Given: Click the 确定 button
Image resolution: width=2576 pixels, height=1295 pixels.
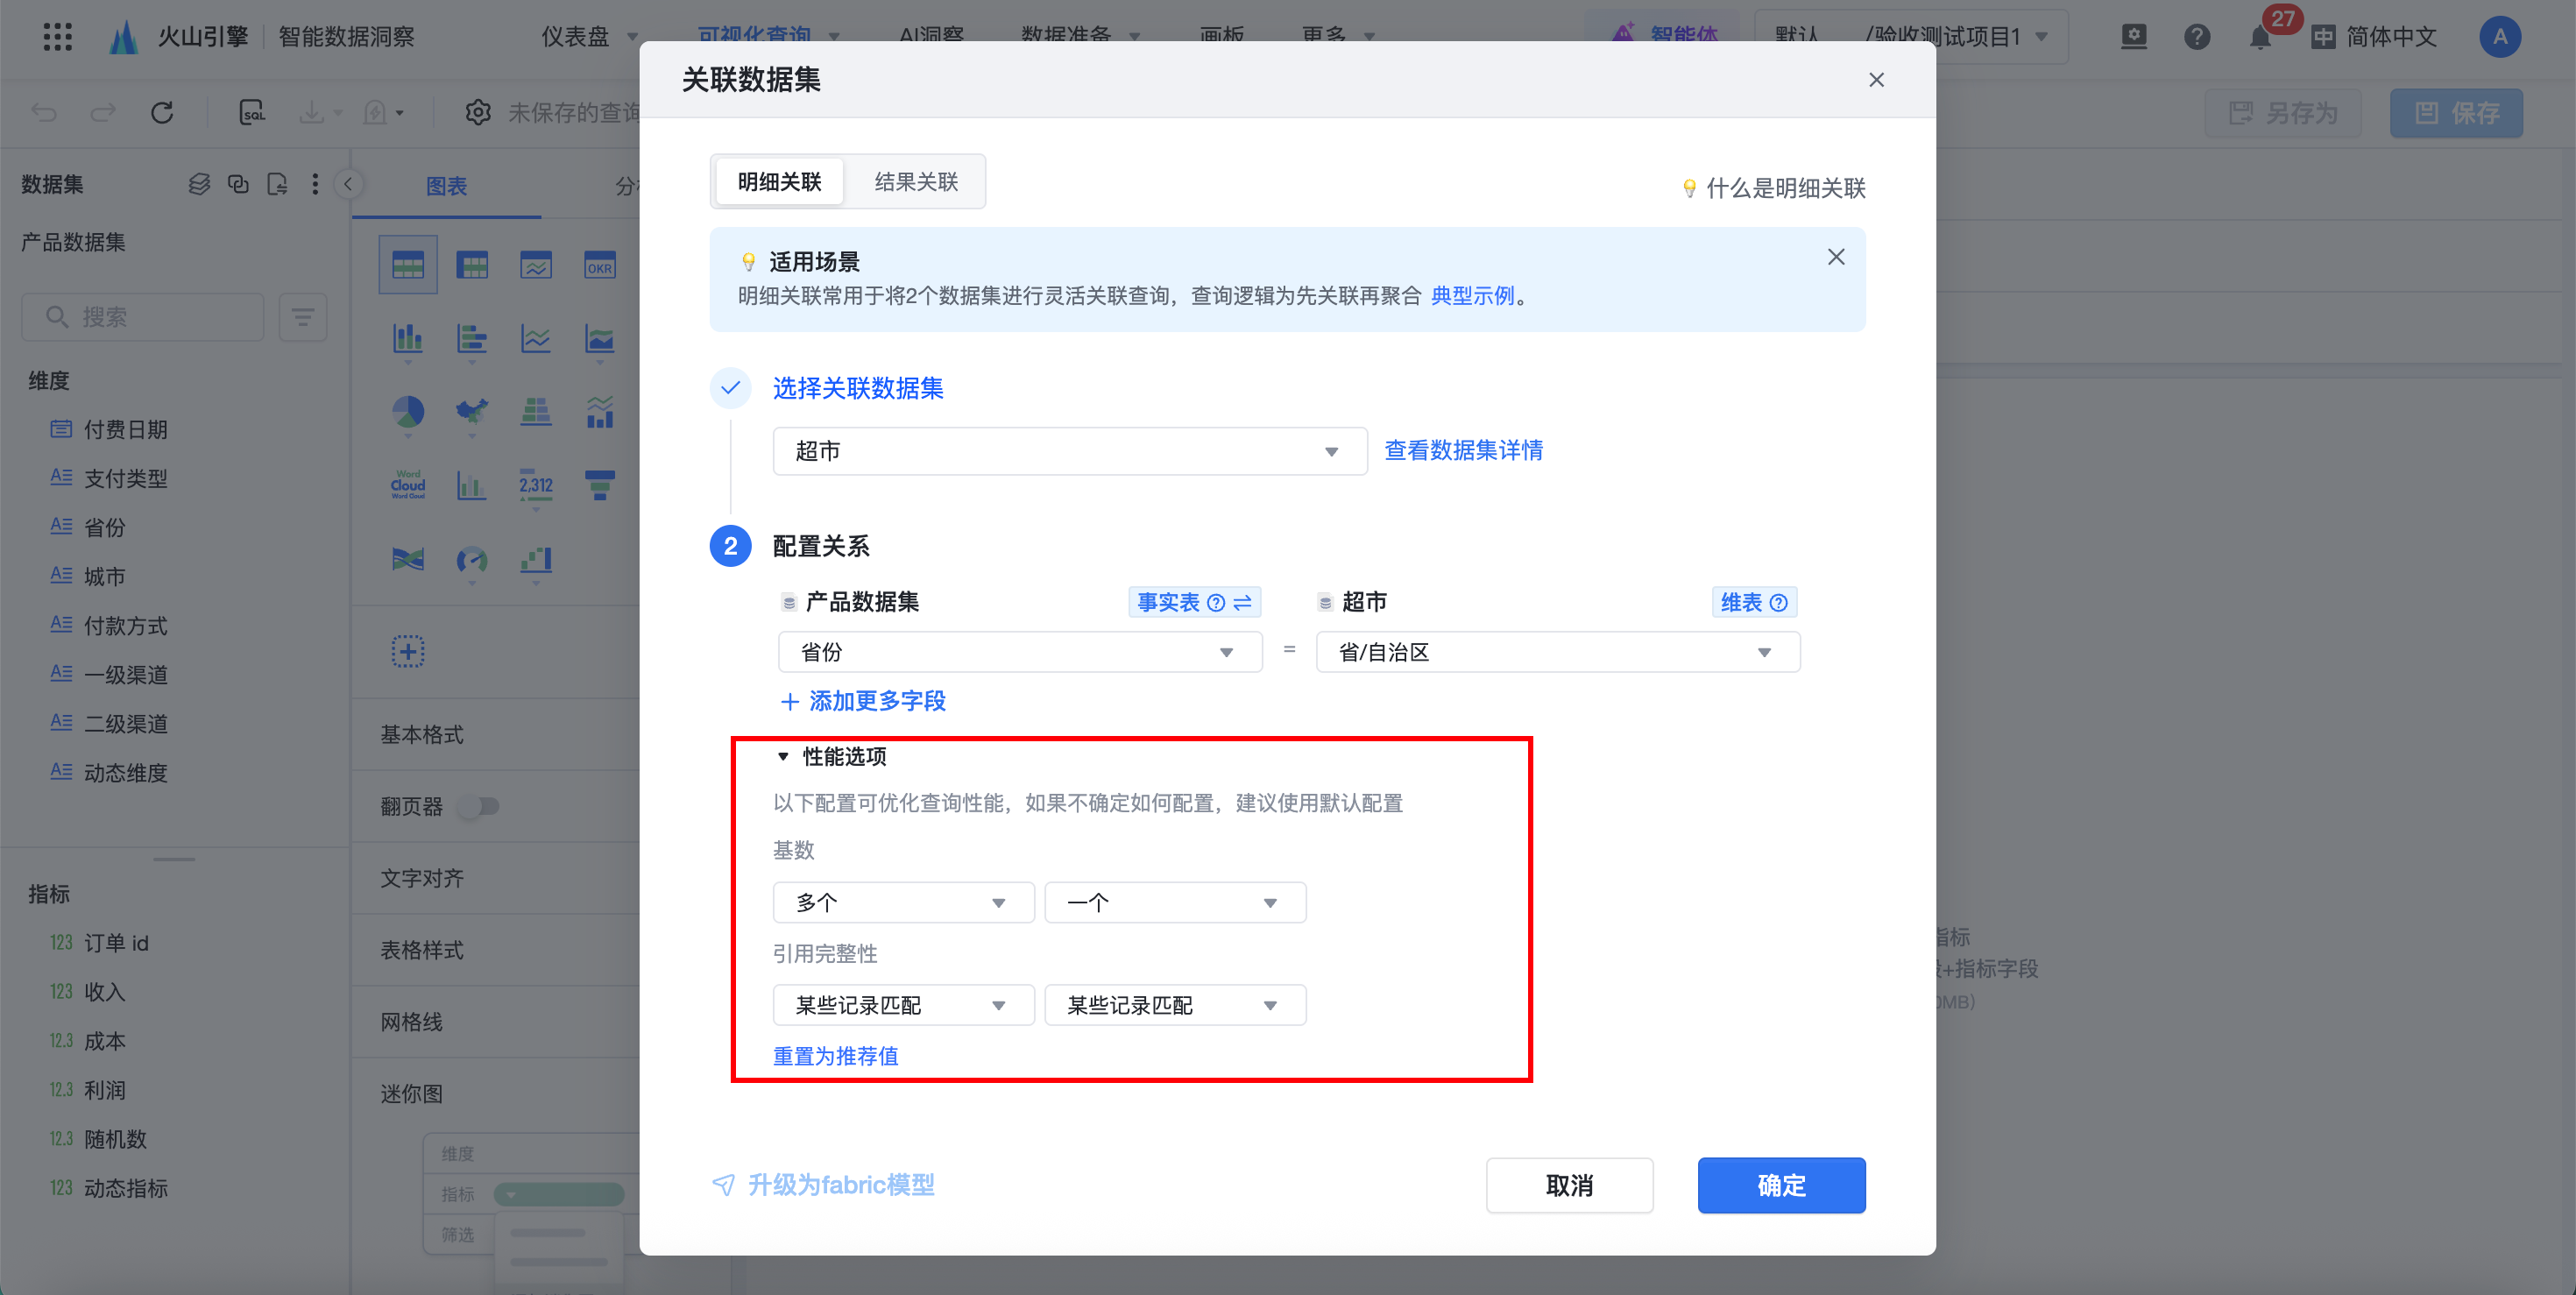Looking at the screenshot, I should point(1780,1185).
